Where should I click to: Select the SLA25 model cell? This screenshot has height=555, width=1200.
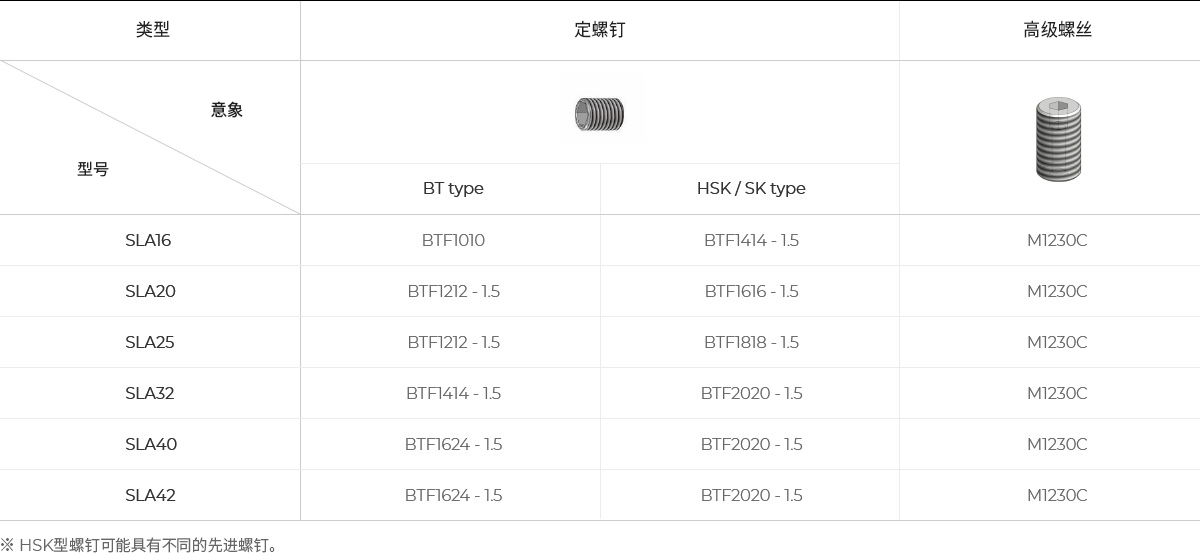[x=150, y=342]
